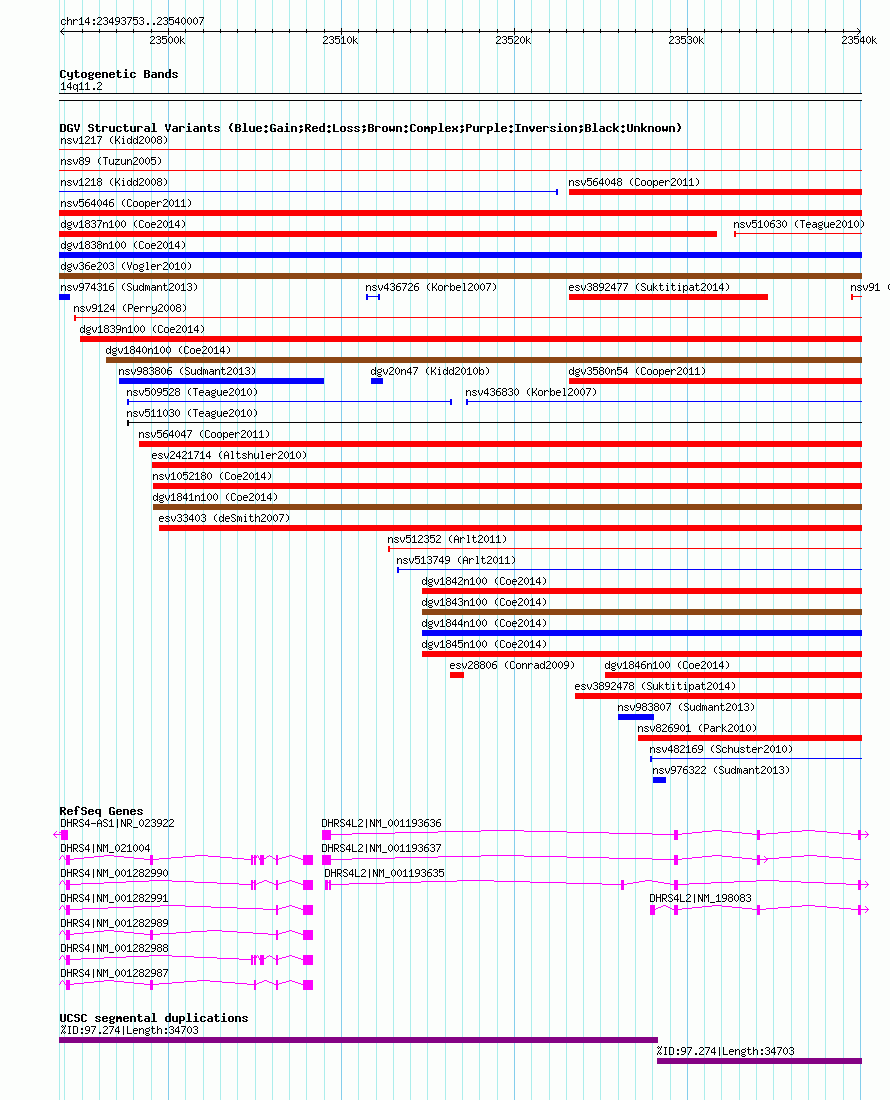Open transcript DHRS4|NM_001282987
The width and height of the screenshot is (890, 1100).
(114, 974)
